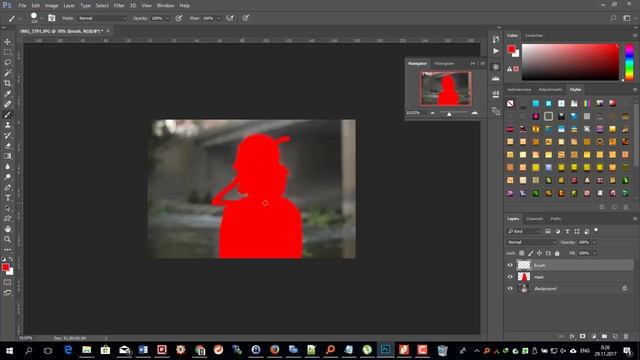The height and width of the screenshot is (360, 640).
Task: Hide the brush layer
Action: (x=510, y=265)
